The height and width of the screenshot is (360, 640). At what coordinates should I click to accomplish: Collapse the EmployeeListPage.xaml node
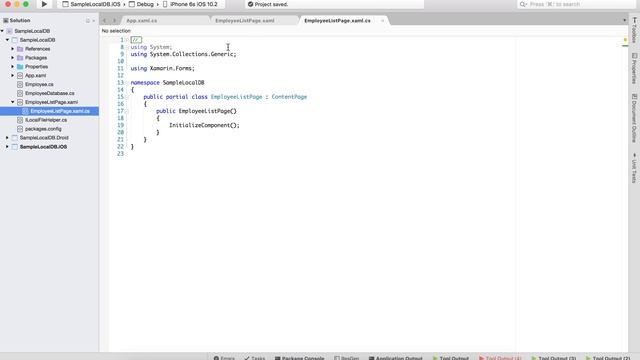coord(13,102)
